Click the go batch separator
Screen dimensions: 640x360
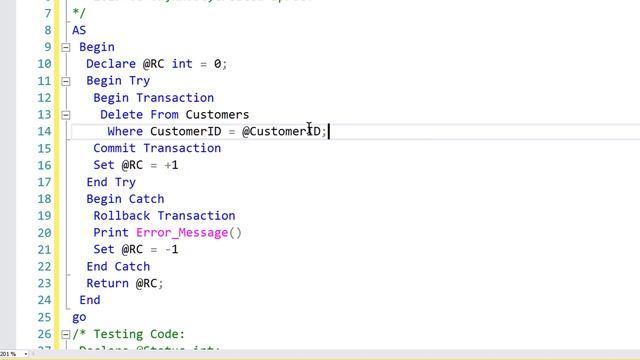[79, 318]
